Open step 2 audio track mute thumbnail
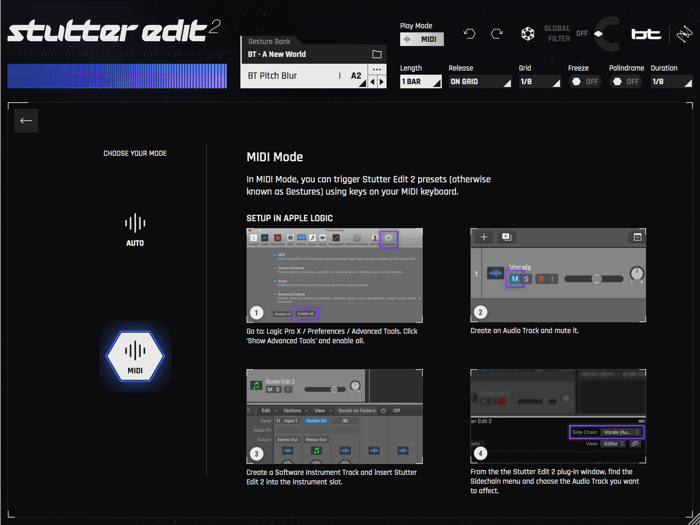Viewport: 700px width, 525px height. click(558, 275)
